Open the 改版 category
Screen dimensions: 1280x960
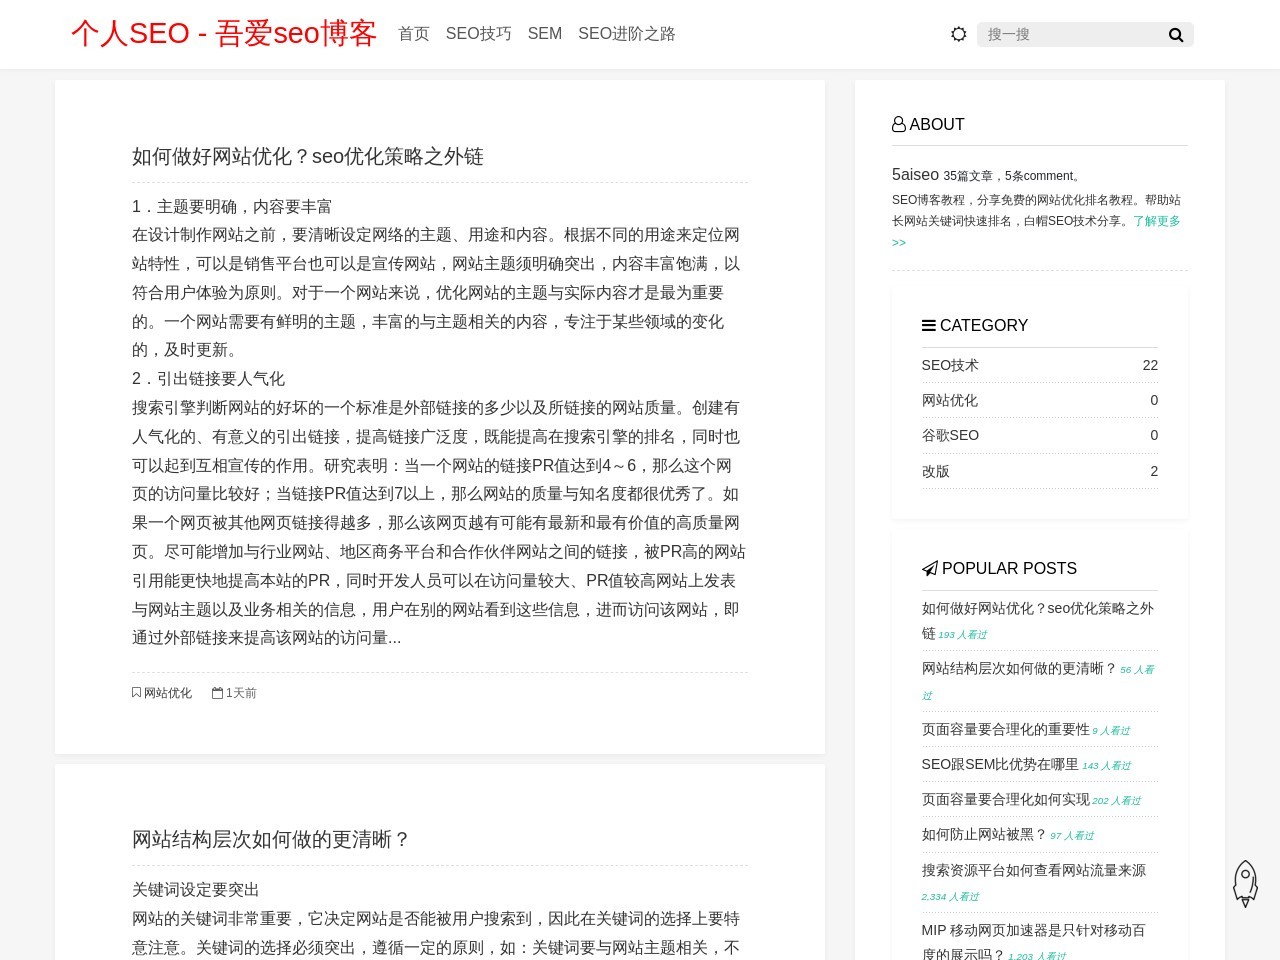tap(936, 471)
